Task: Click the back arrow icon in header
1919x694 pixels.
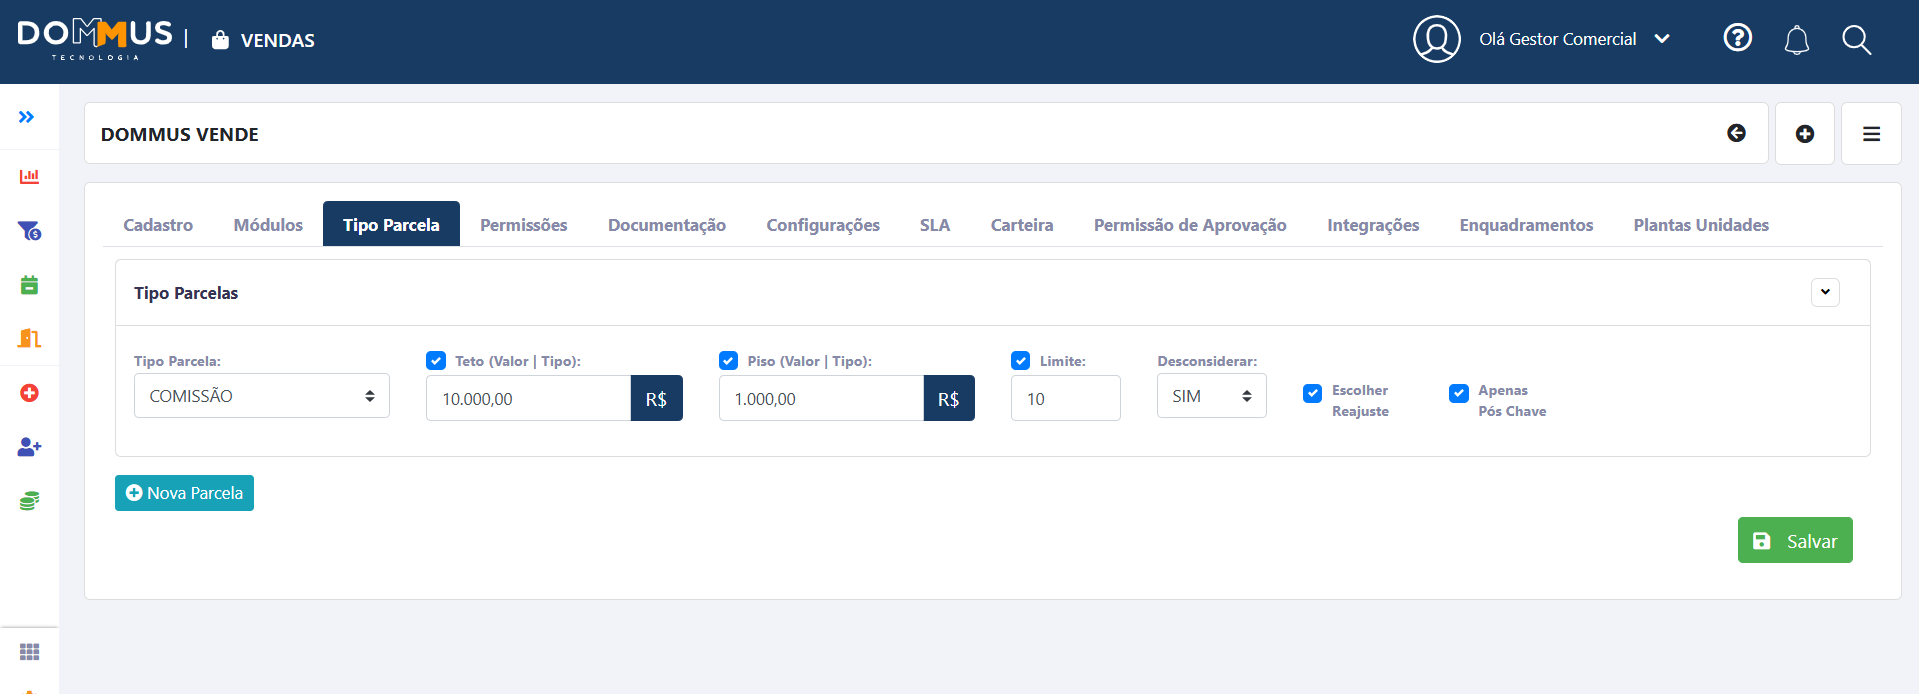Action: 1736,133
